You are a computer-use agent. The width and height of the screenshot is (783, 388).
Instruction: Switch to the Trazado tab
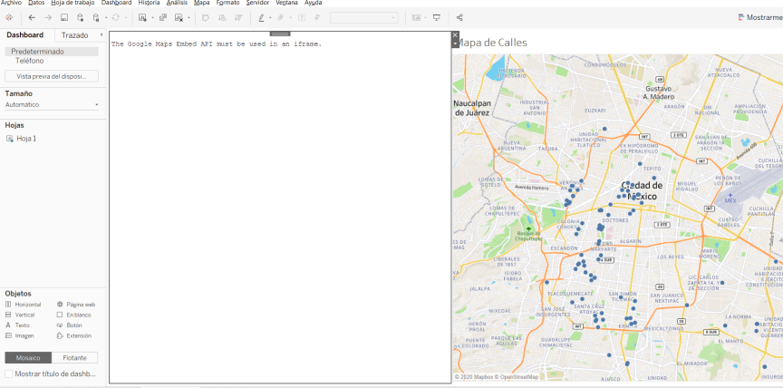[x=75, y=35]
